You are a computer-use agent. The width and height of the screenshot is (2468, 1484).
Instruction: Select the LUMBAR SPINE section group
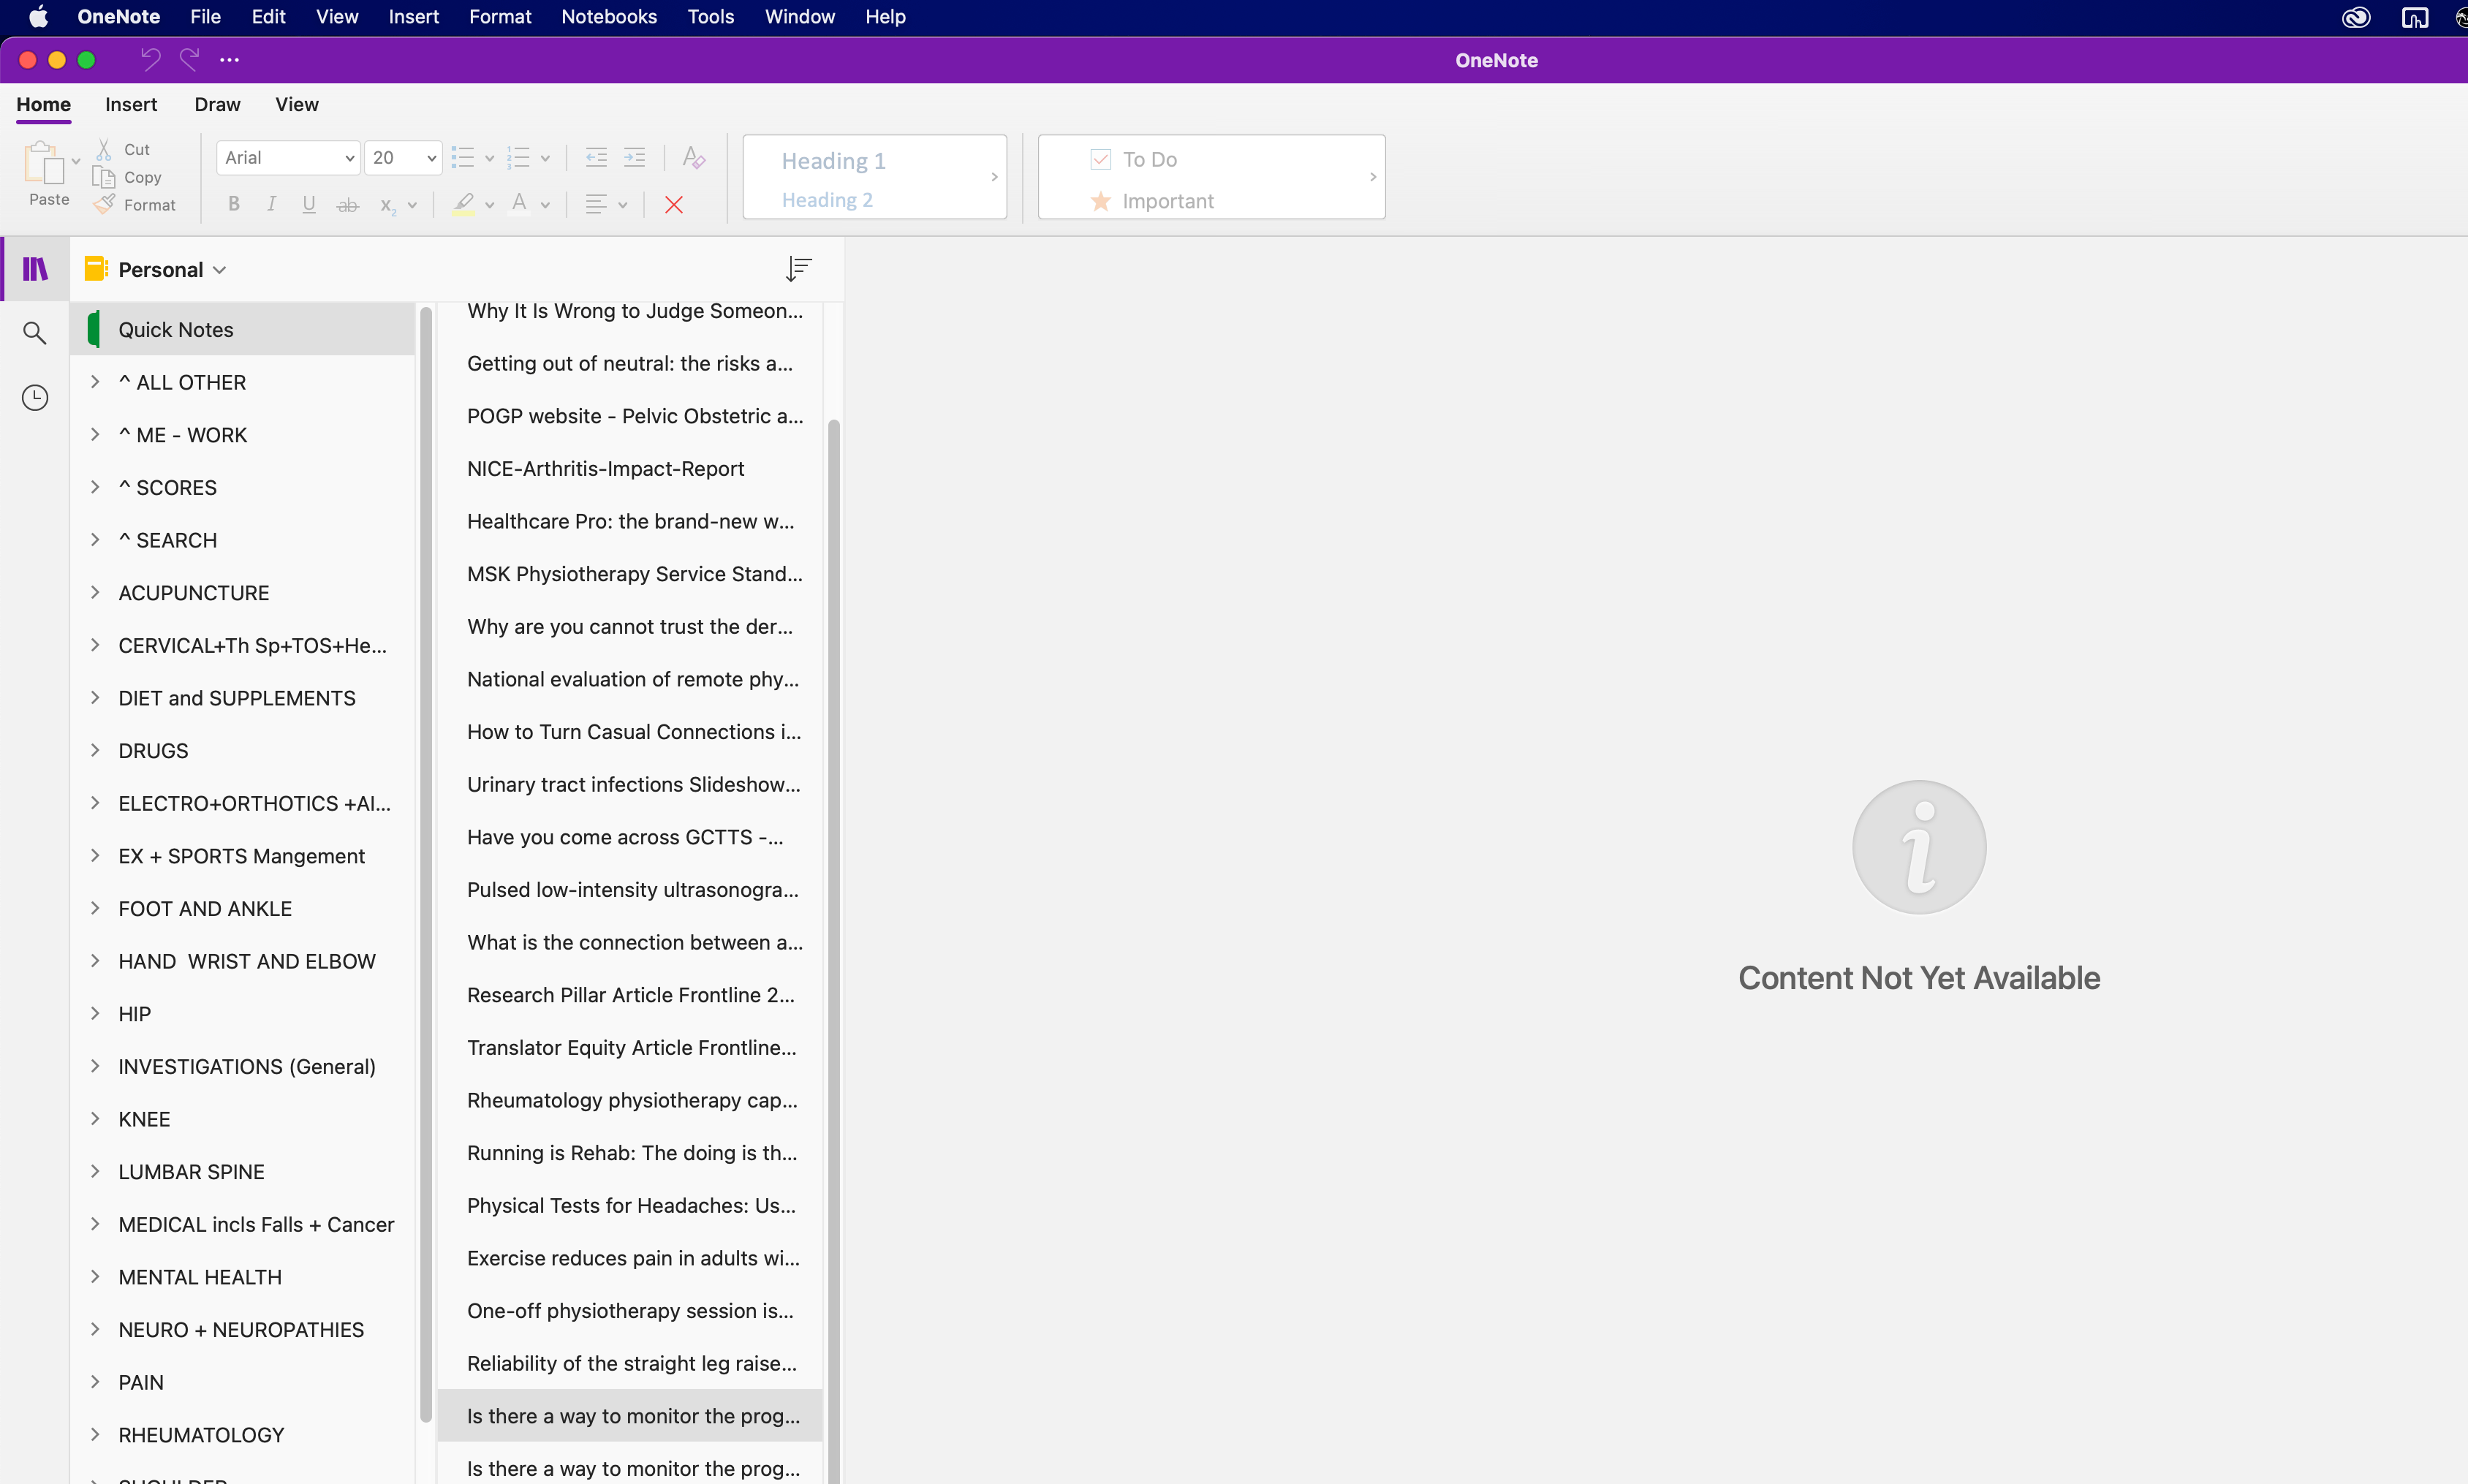(242, 1171)
